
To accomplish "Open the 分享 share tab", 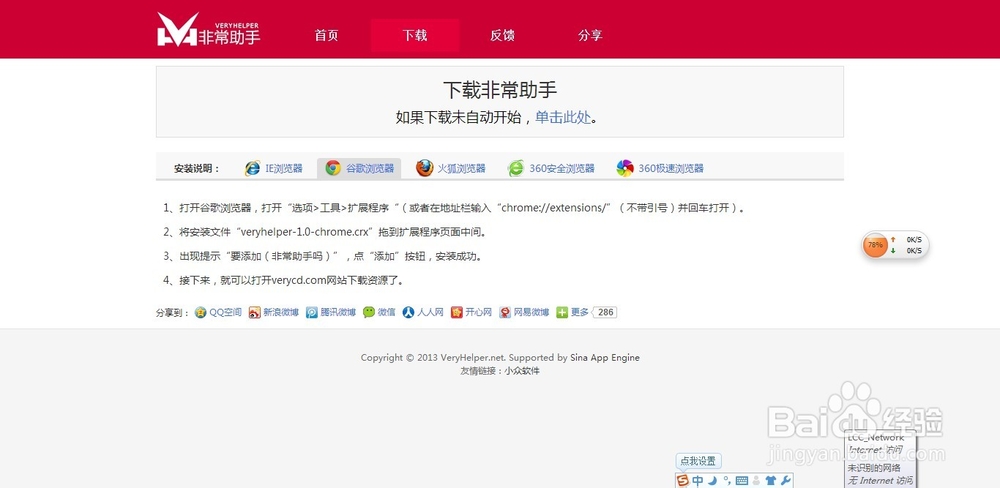I will [590, 35].
